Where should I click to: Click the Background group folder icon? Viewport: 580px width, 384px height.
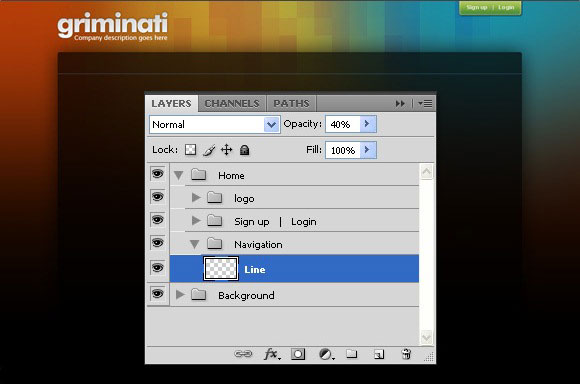pyautogui.click(x=199, y=294)
